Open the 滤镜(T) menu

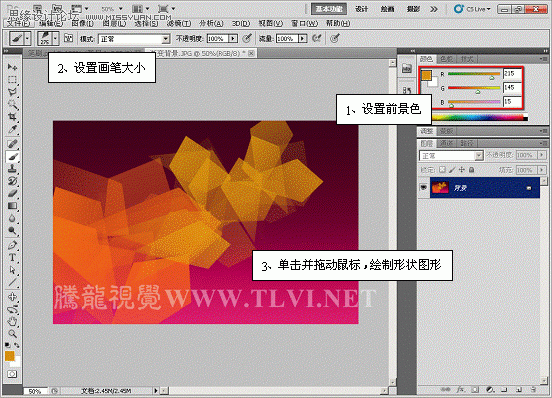pyautogui.click(x=179, y=23)
